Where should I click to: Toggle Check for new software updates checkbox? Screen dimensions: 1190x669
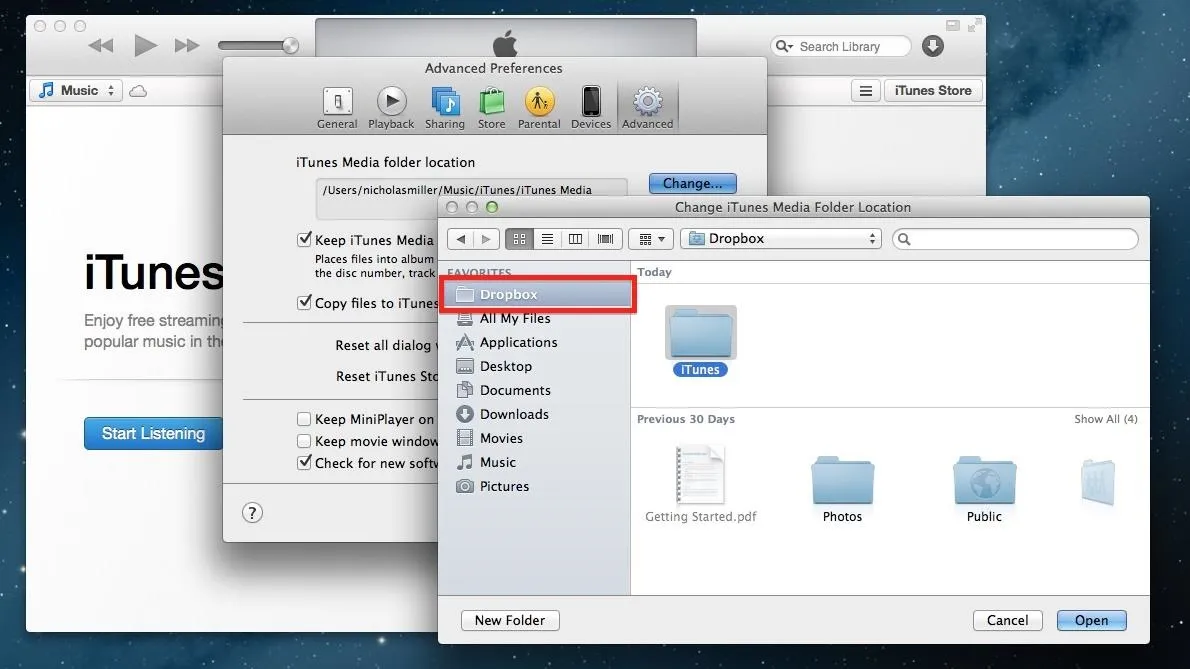point(304,463)
